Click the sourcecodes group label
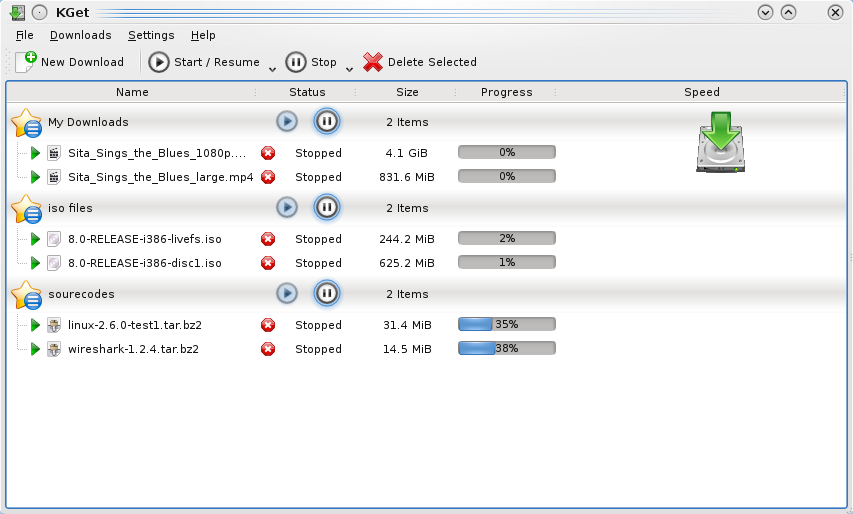853x514 pixels. coord(81,294)
